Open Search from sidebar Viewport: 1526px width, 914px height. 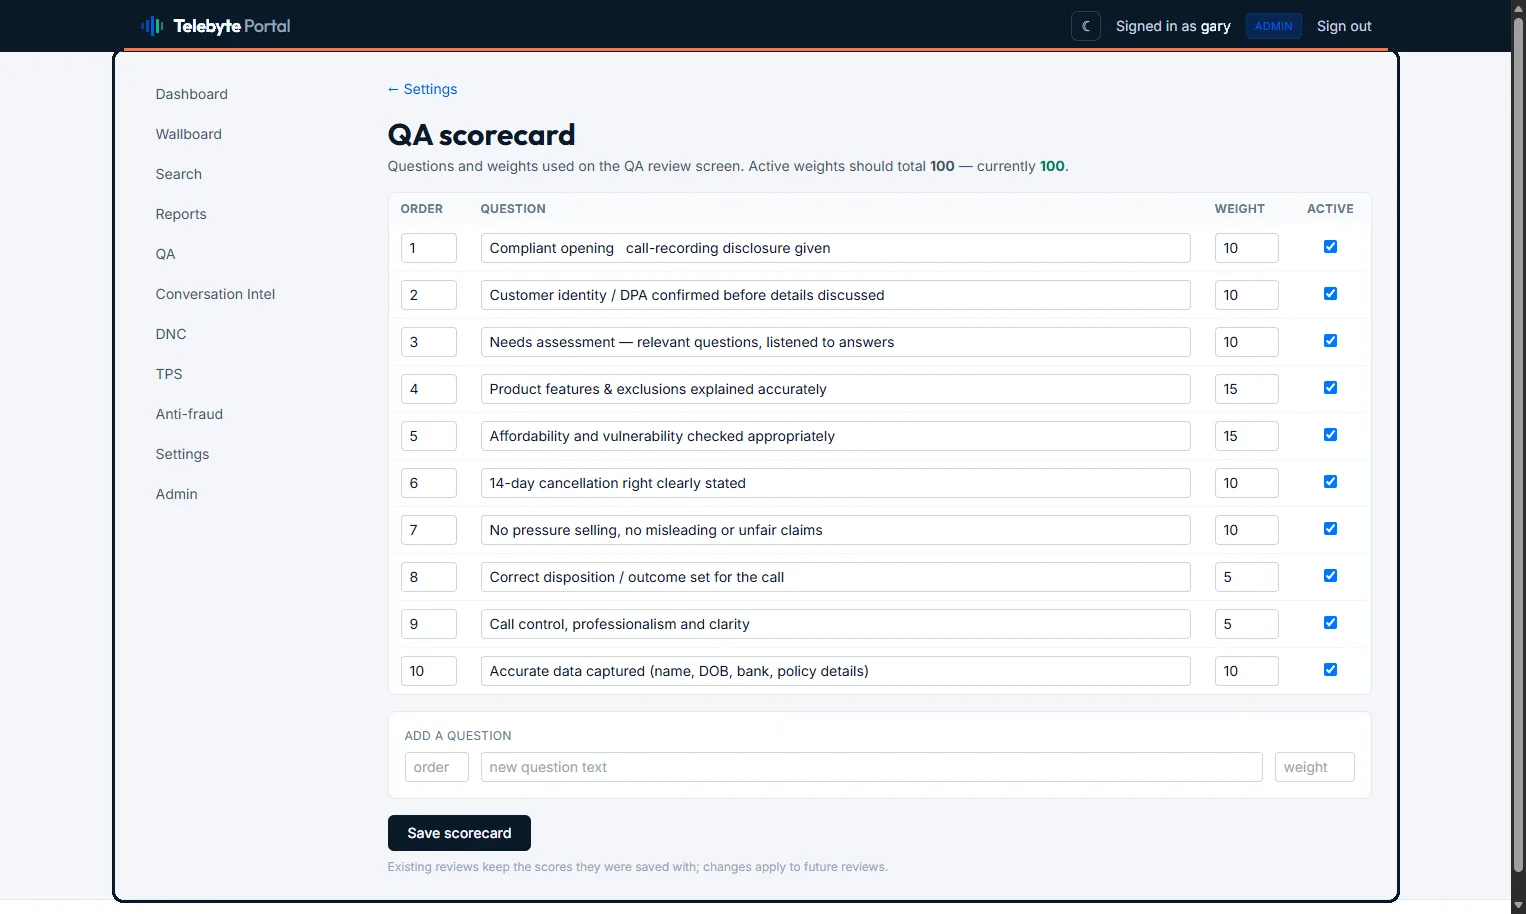[x=179, y=174]
